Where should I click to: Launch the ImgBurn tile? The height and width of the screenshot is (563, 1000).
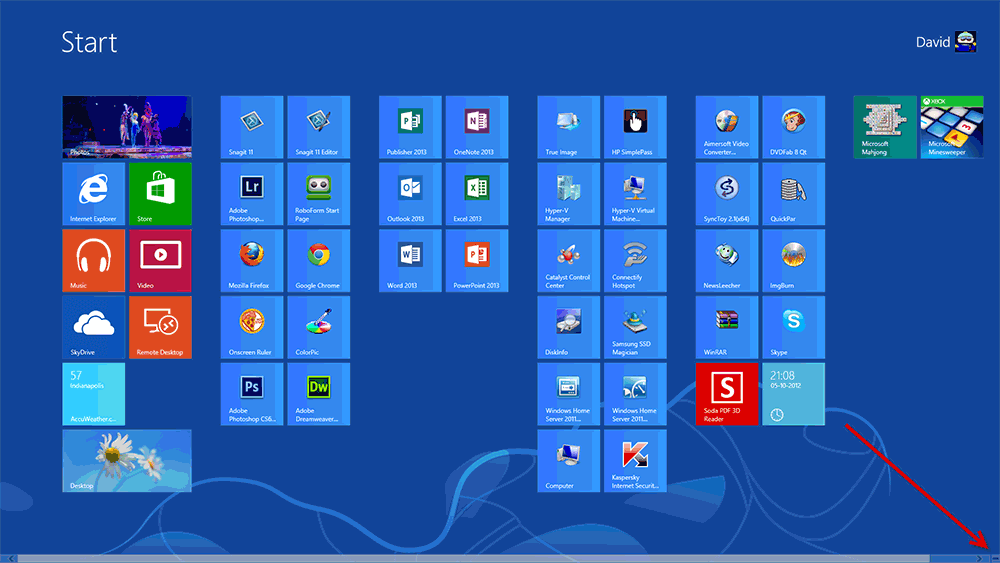point(793,260)
